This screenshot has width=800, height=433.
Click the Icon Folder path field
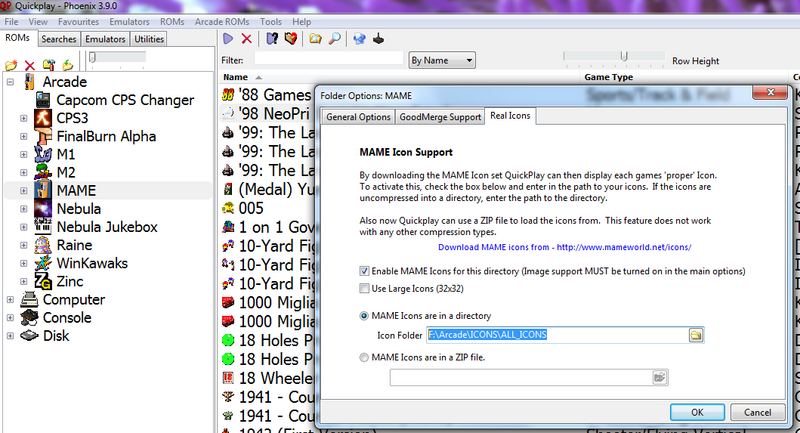point(558,335)
